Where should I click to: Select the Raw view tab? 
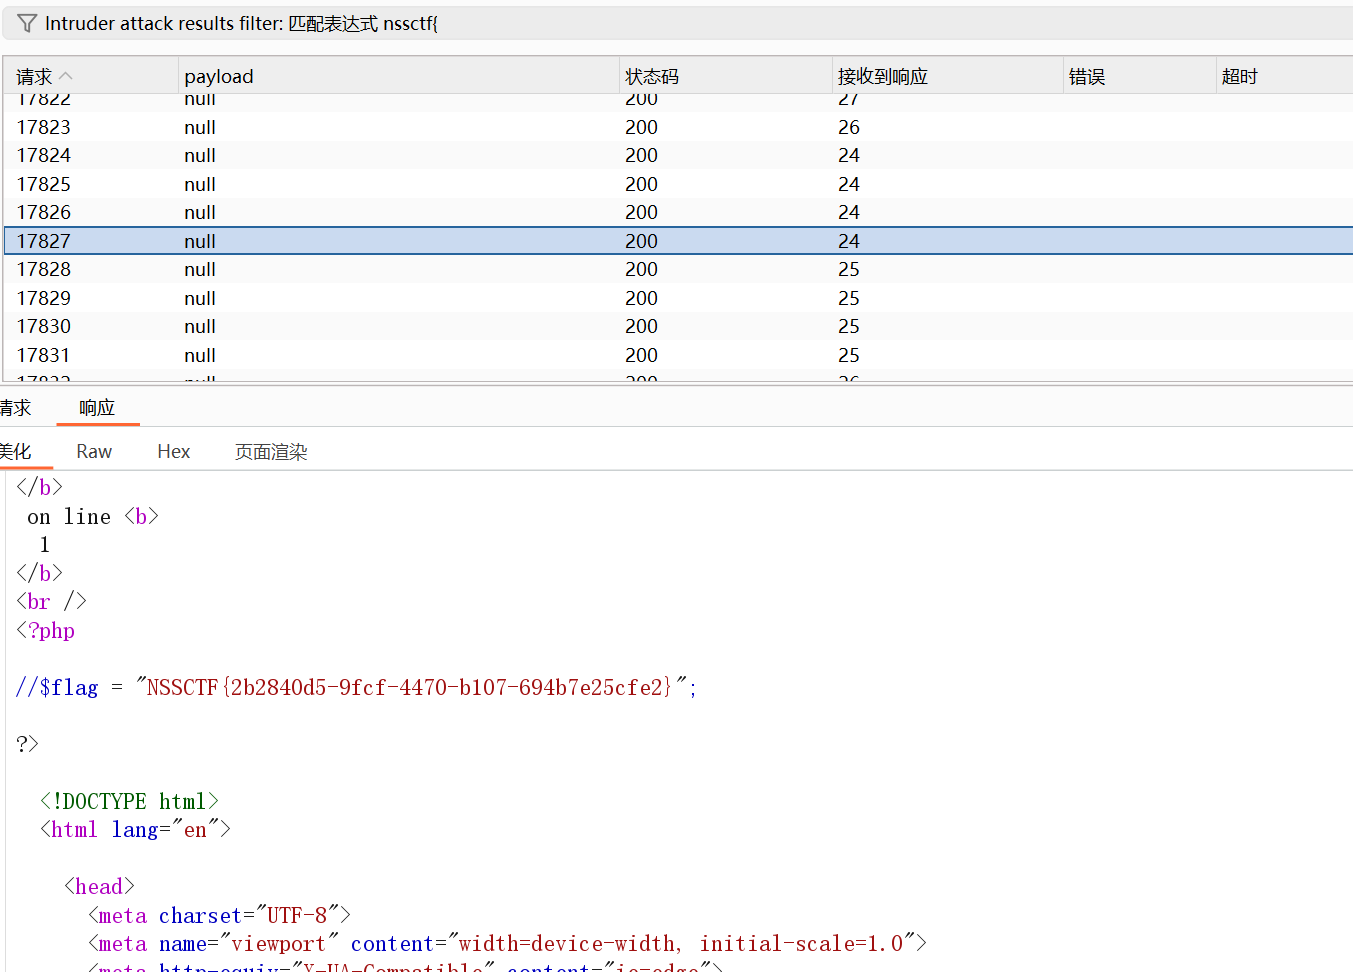(x=94, y=452)
